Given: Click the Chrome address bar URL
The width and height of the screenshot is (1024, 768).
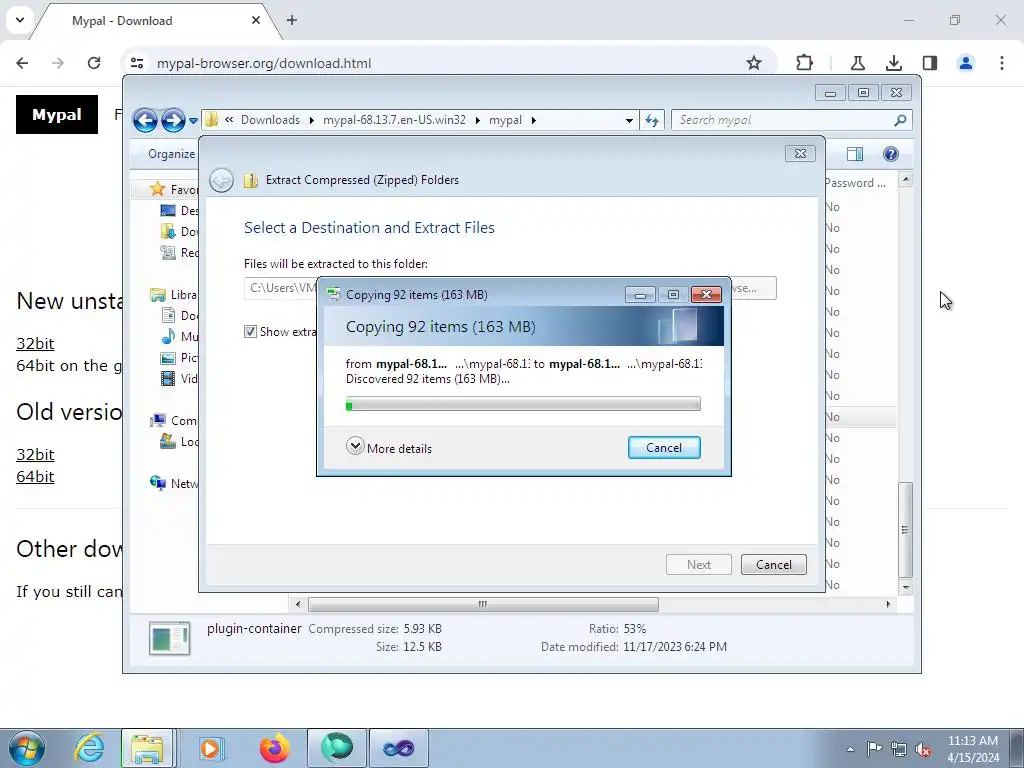Looking at the screenshot, I should click(x=264, y=63).
